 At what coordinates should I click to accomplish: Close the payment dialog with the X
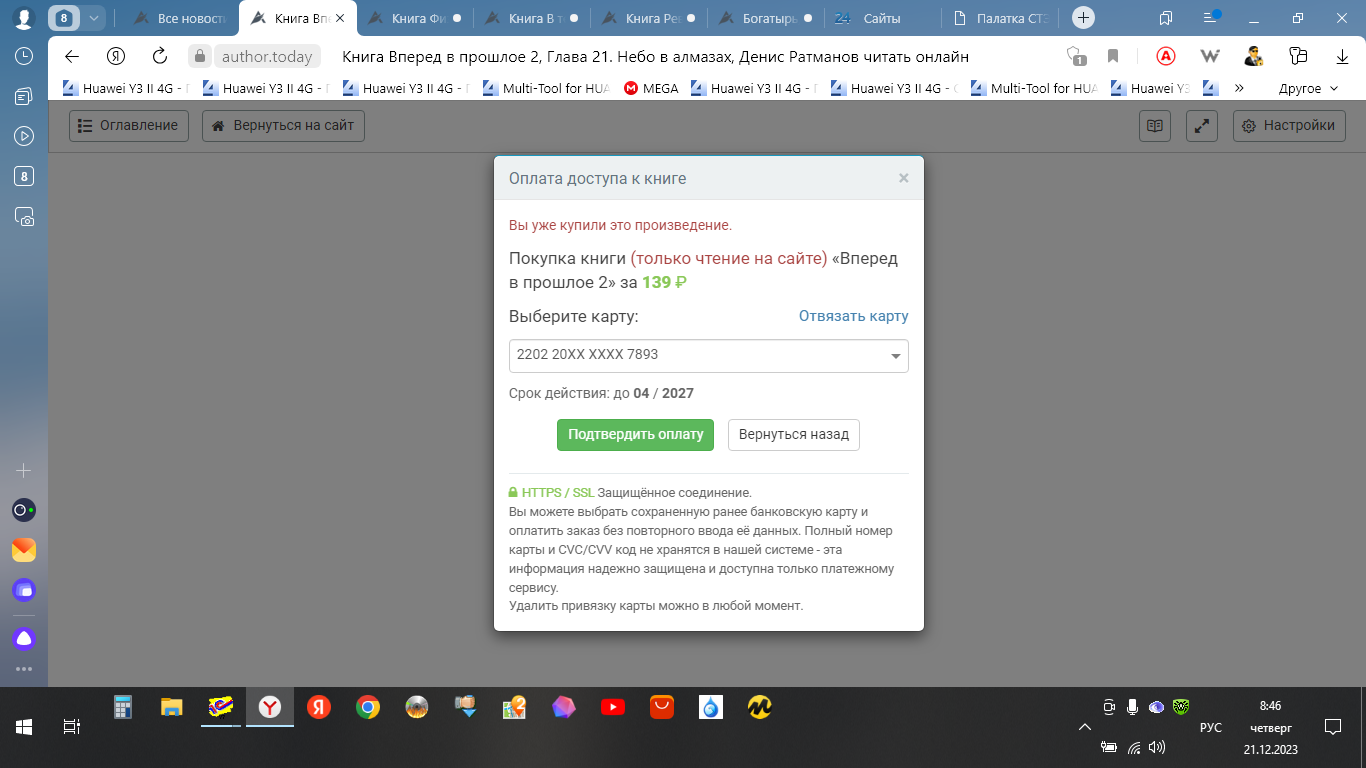pos(904,178)
